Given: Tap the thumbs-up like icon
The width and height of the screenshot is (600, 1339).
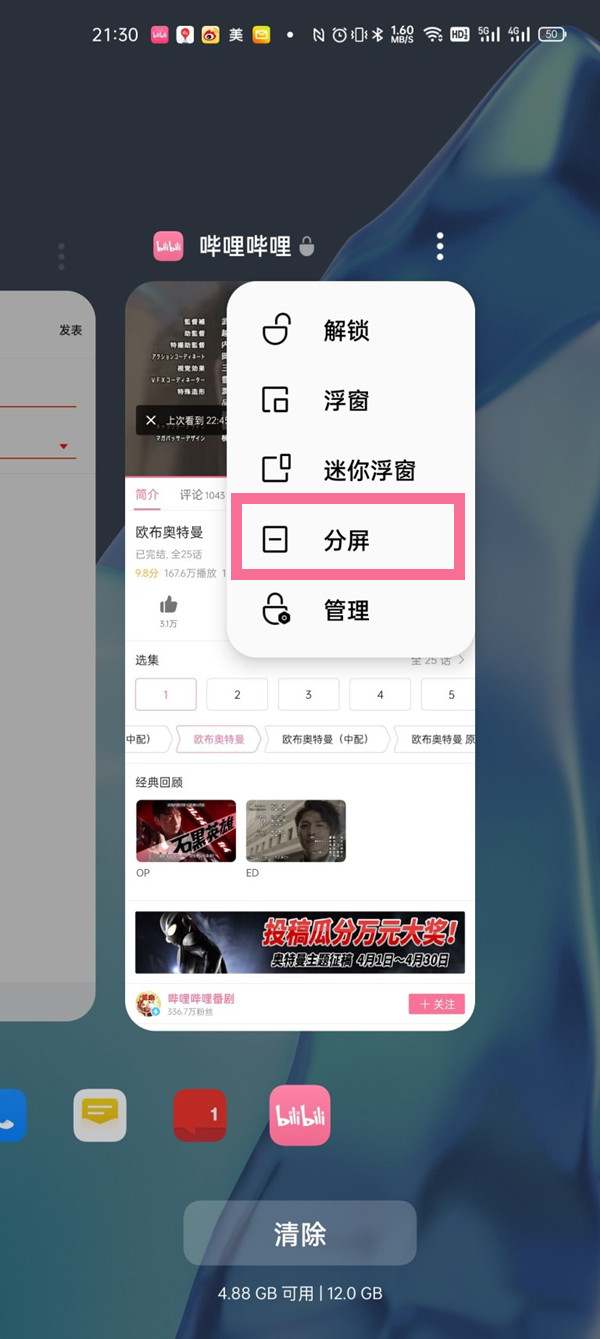Looking at the screenshot, I should tap(168, 605).
